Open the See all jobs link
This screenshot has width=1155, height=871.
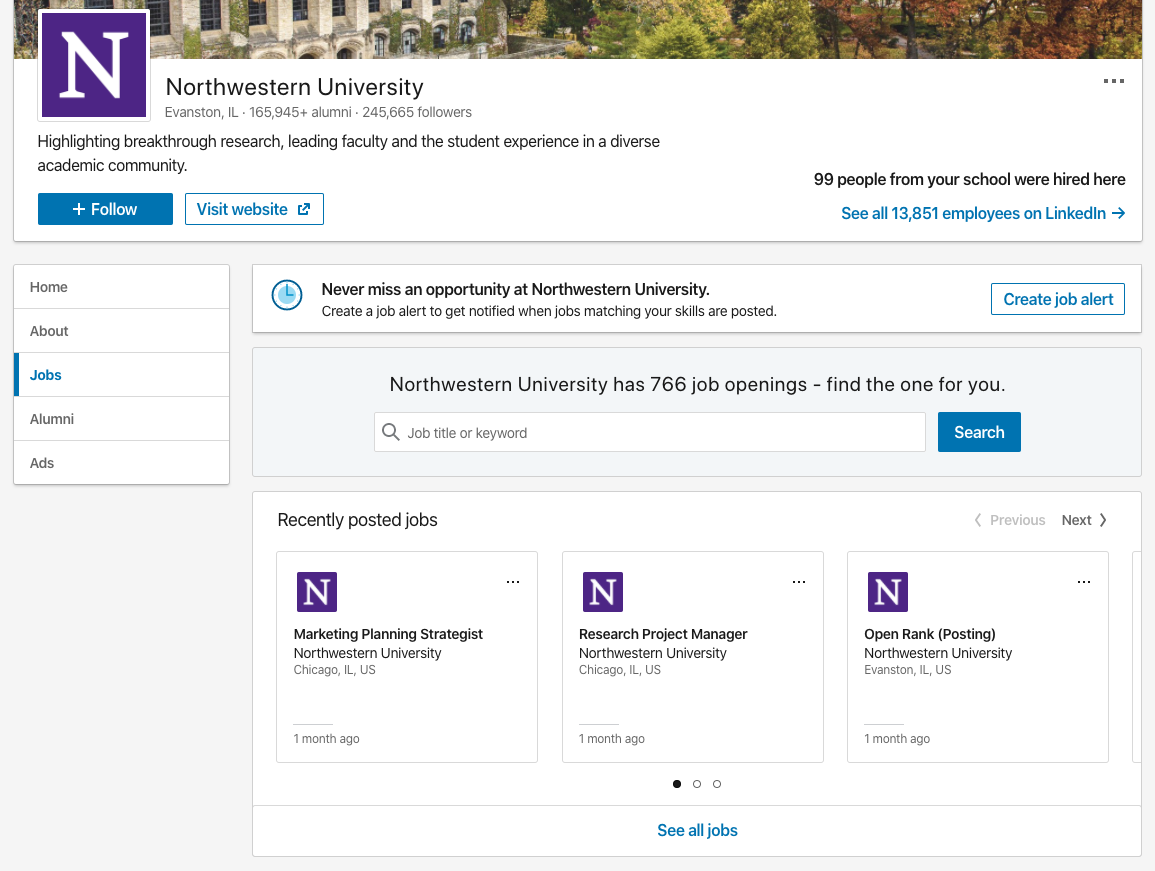(x=697, y=830)
